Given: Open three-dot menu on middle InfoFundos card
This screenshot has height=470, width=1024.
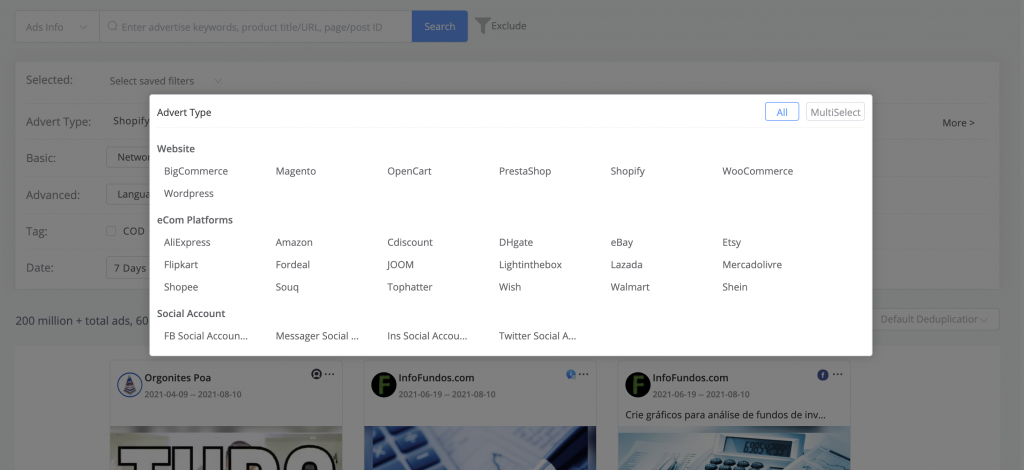Looking at the screenshot, I should (583, 374).
